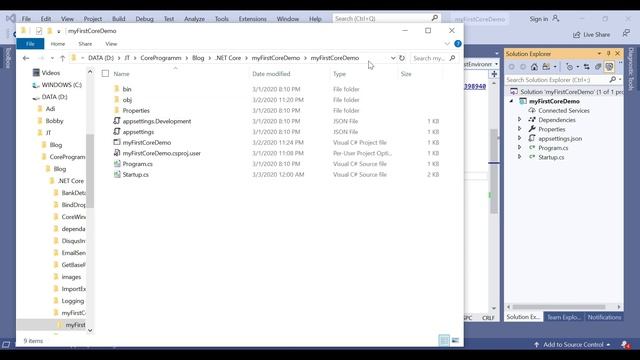Open Explorer Help question mark
Image resolution: width=640 pixels, height=360 pixels.
pyautogui.click(x=458, y=44)
